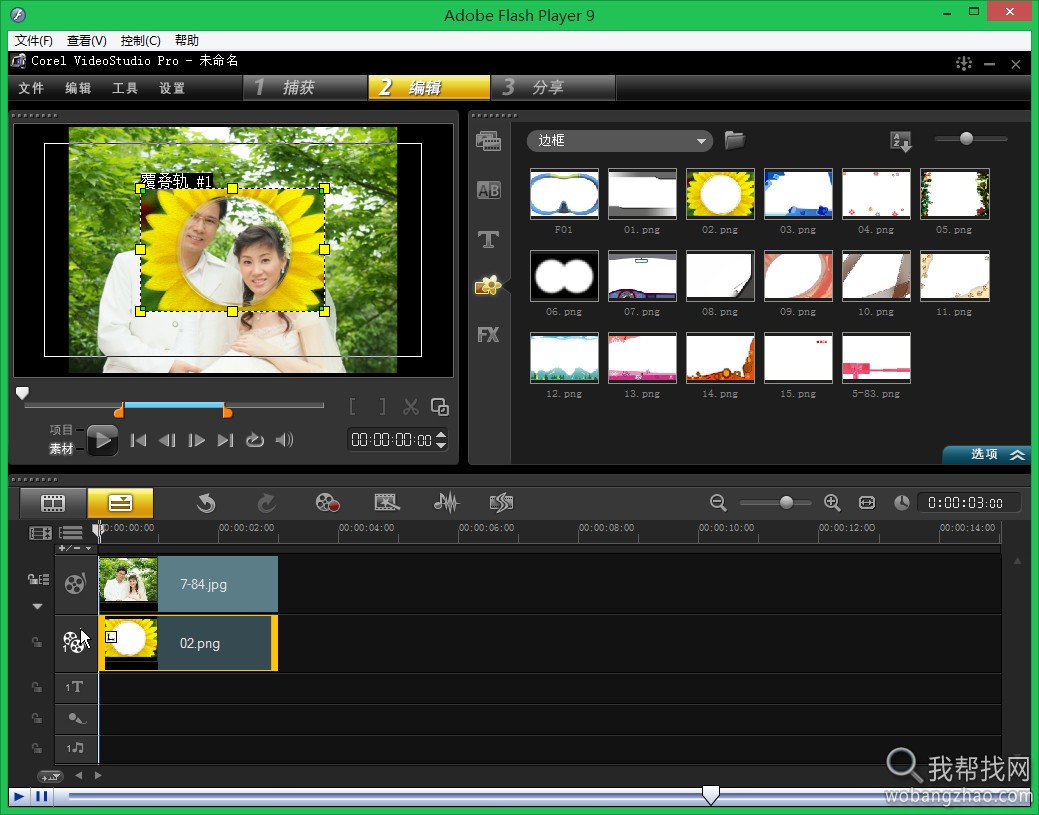Toggle repeat playback loop button
Viewport: 1039px width, 815px height.
tap(255, 440)
